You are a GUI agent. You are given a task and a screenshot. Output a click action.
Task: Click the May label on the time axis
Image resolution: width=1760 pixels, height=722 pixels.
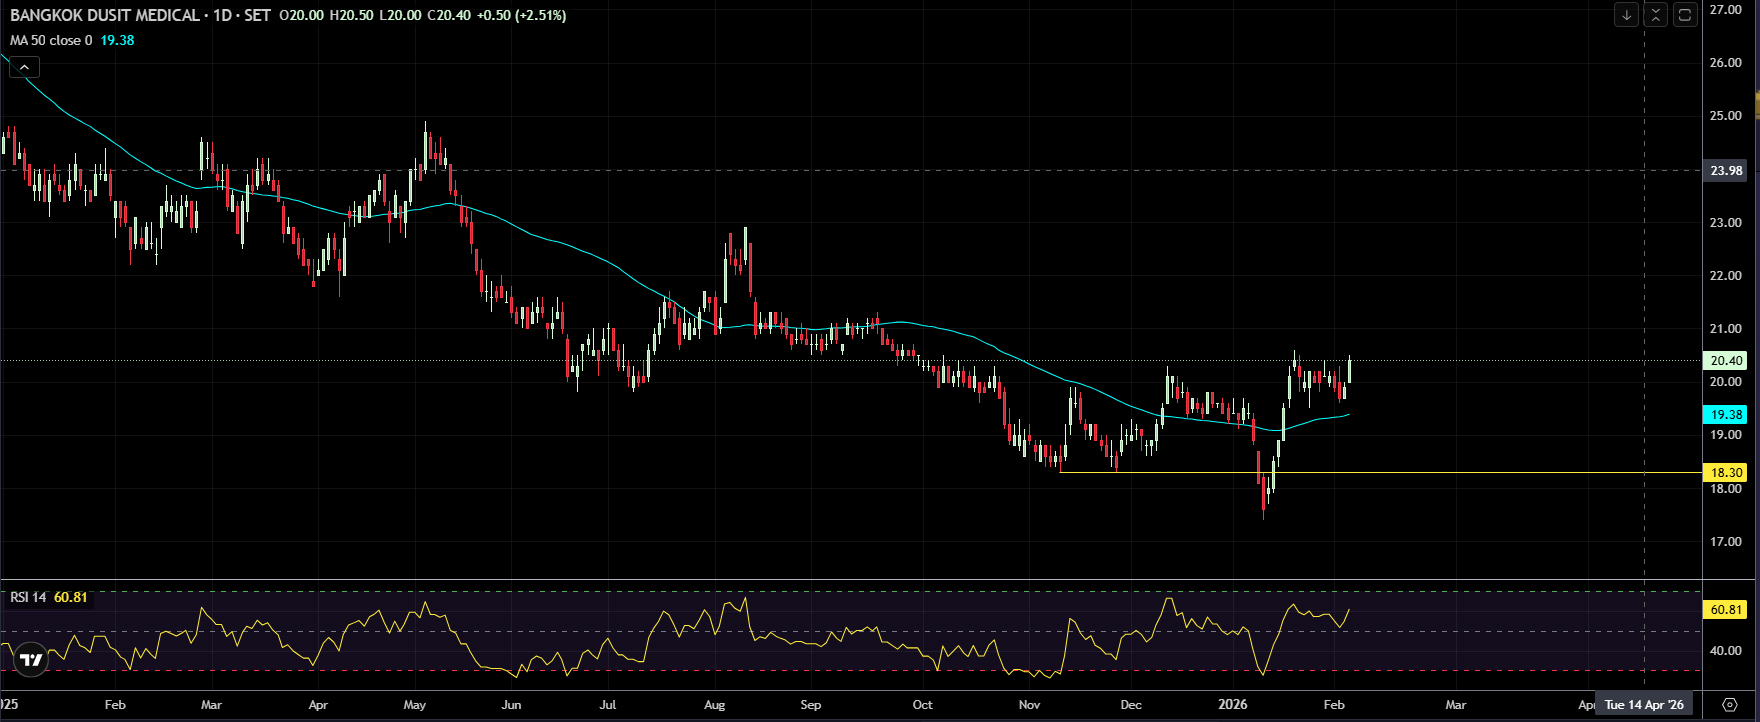coord(415,705)
